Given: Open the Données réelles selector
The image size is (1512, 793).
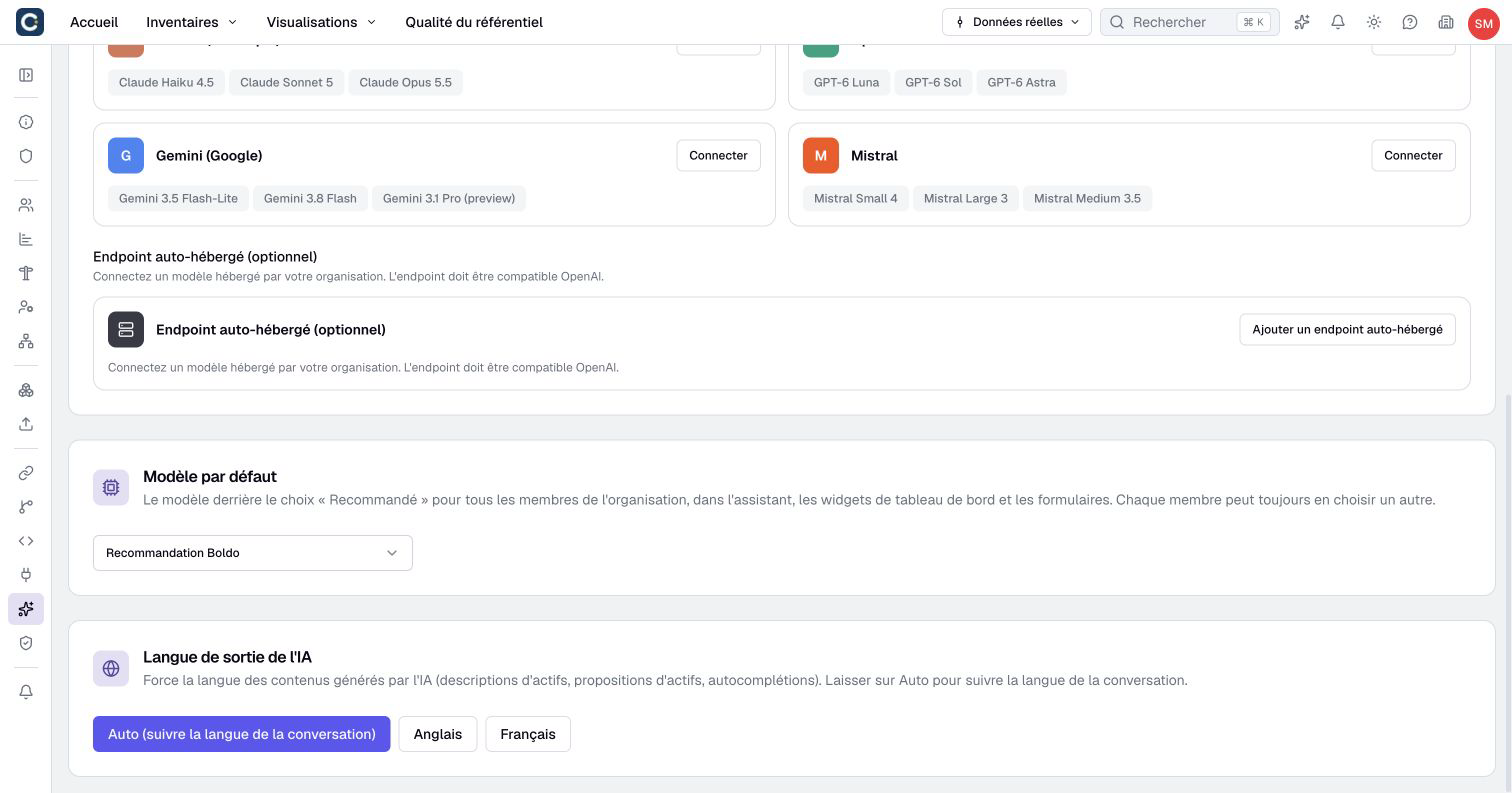Looking at the screenshot, I should click(1016, 22).
